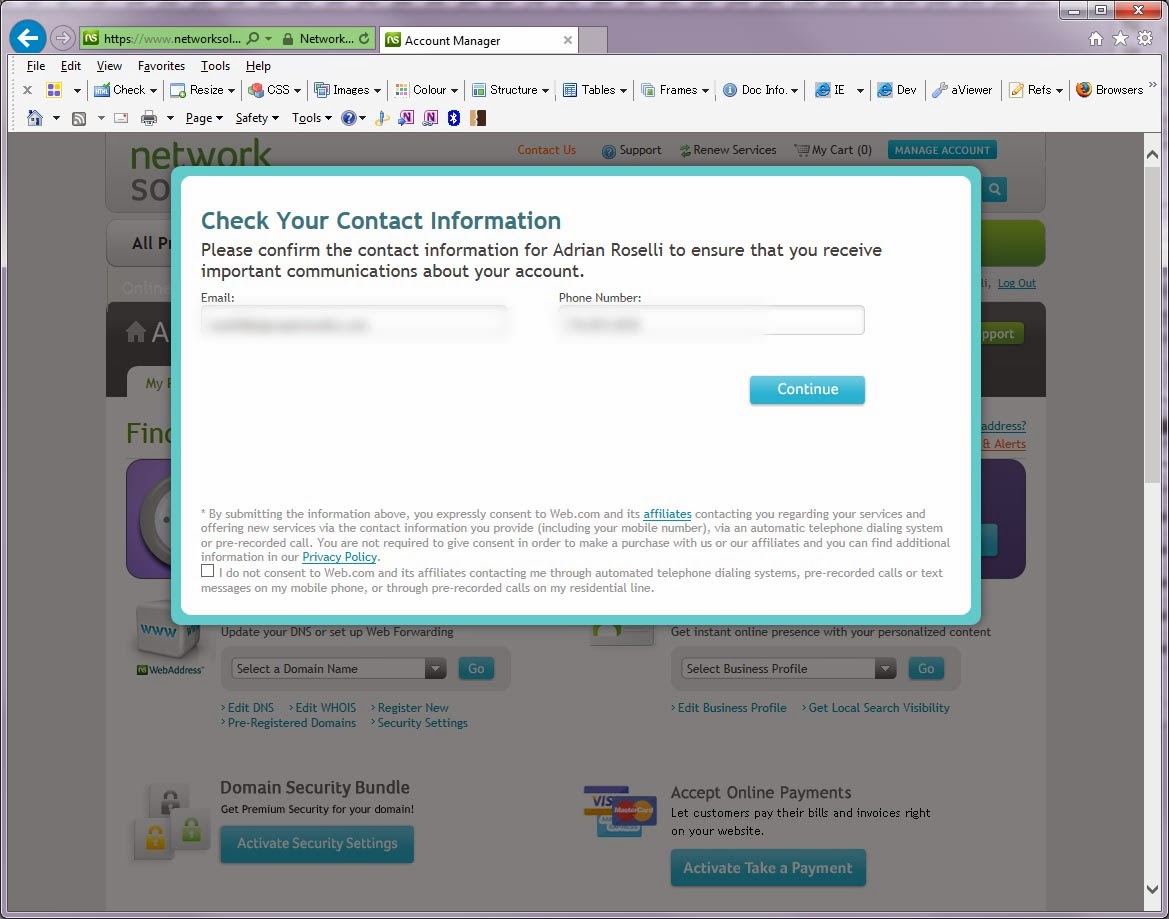Screen dimensions: 1169x919
Task: Open the aViewer wrench tool
Action: 962,89
